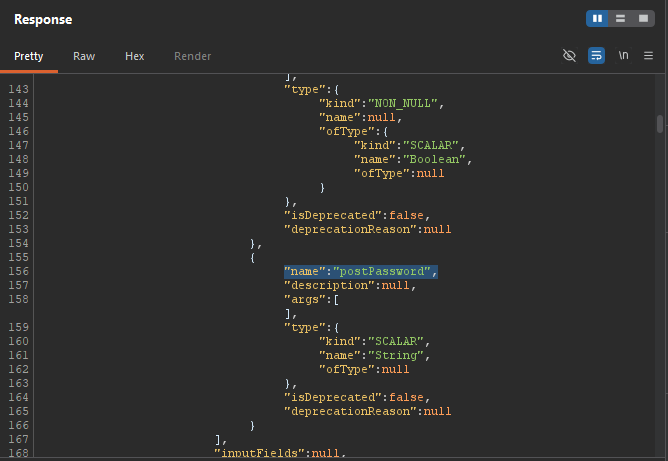This screenshot has height=461, width=668.
Task: Switch to combined tabbed layout
Action: click(643, 18)
